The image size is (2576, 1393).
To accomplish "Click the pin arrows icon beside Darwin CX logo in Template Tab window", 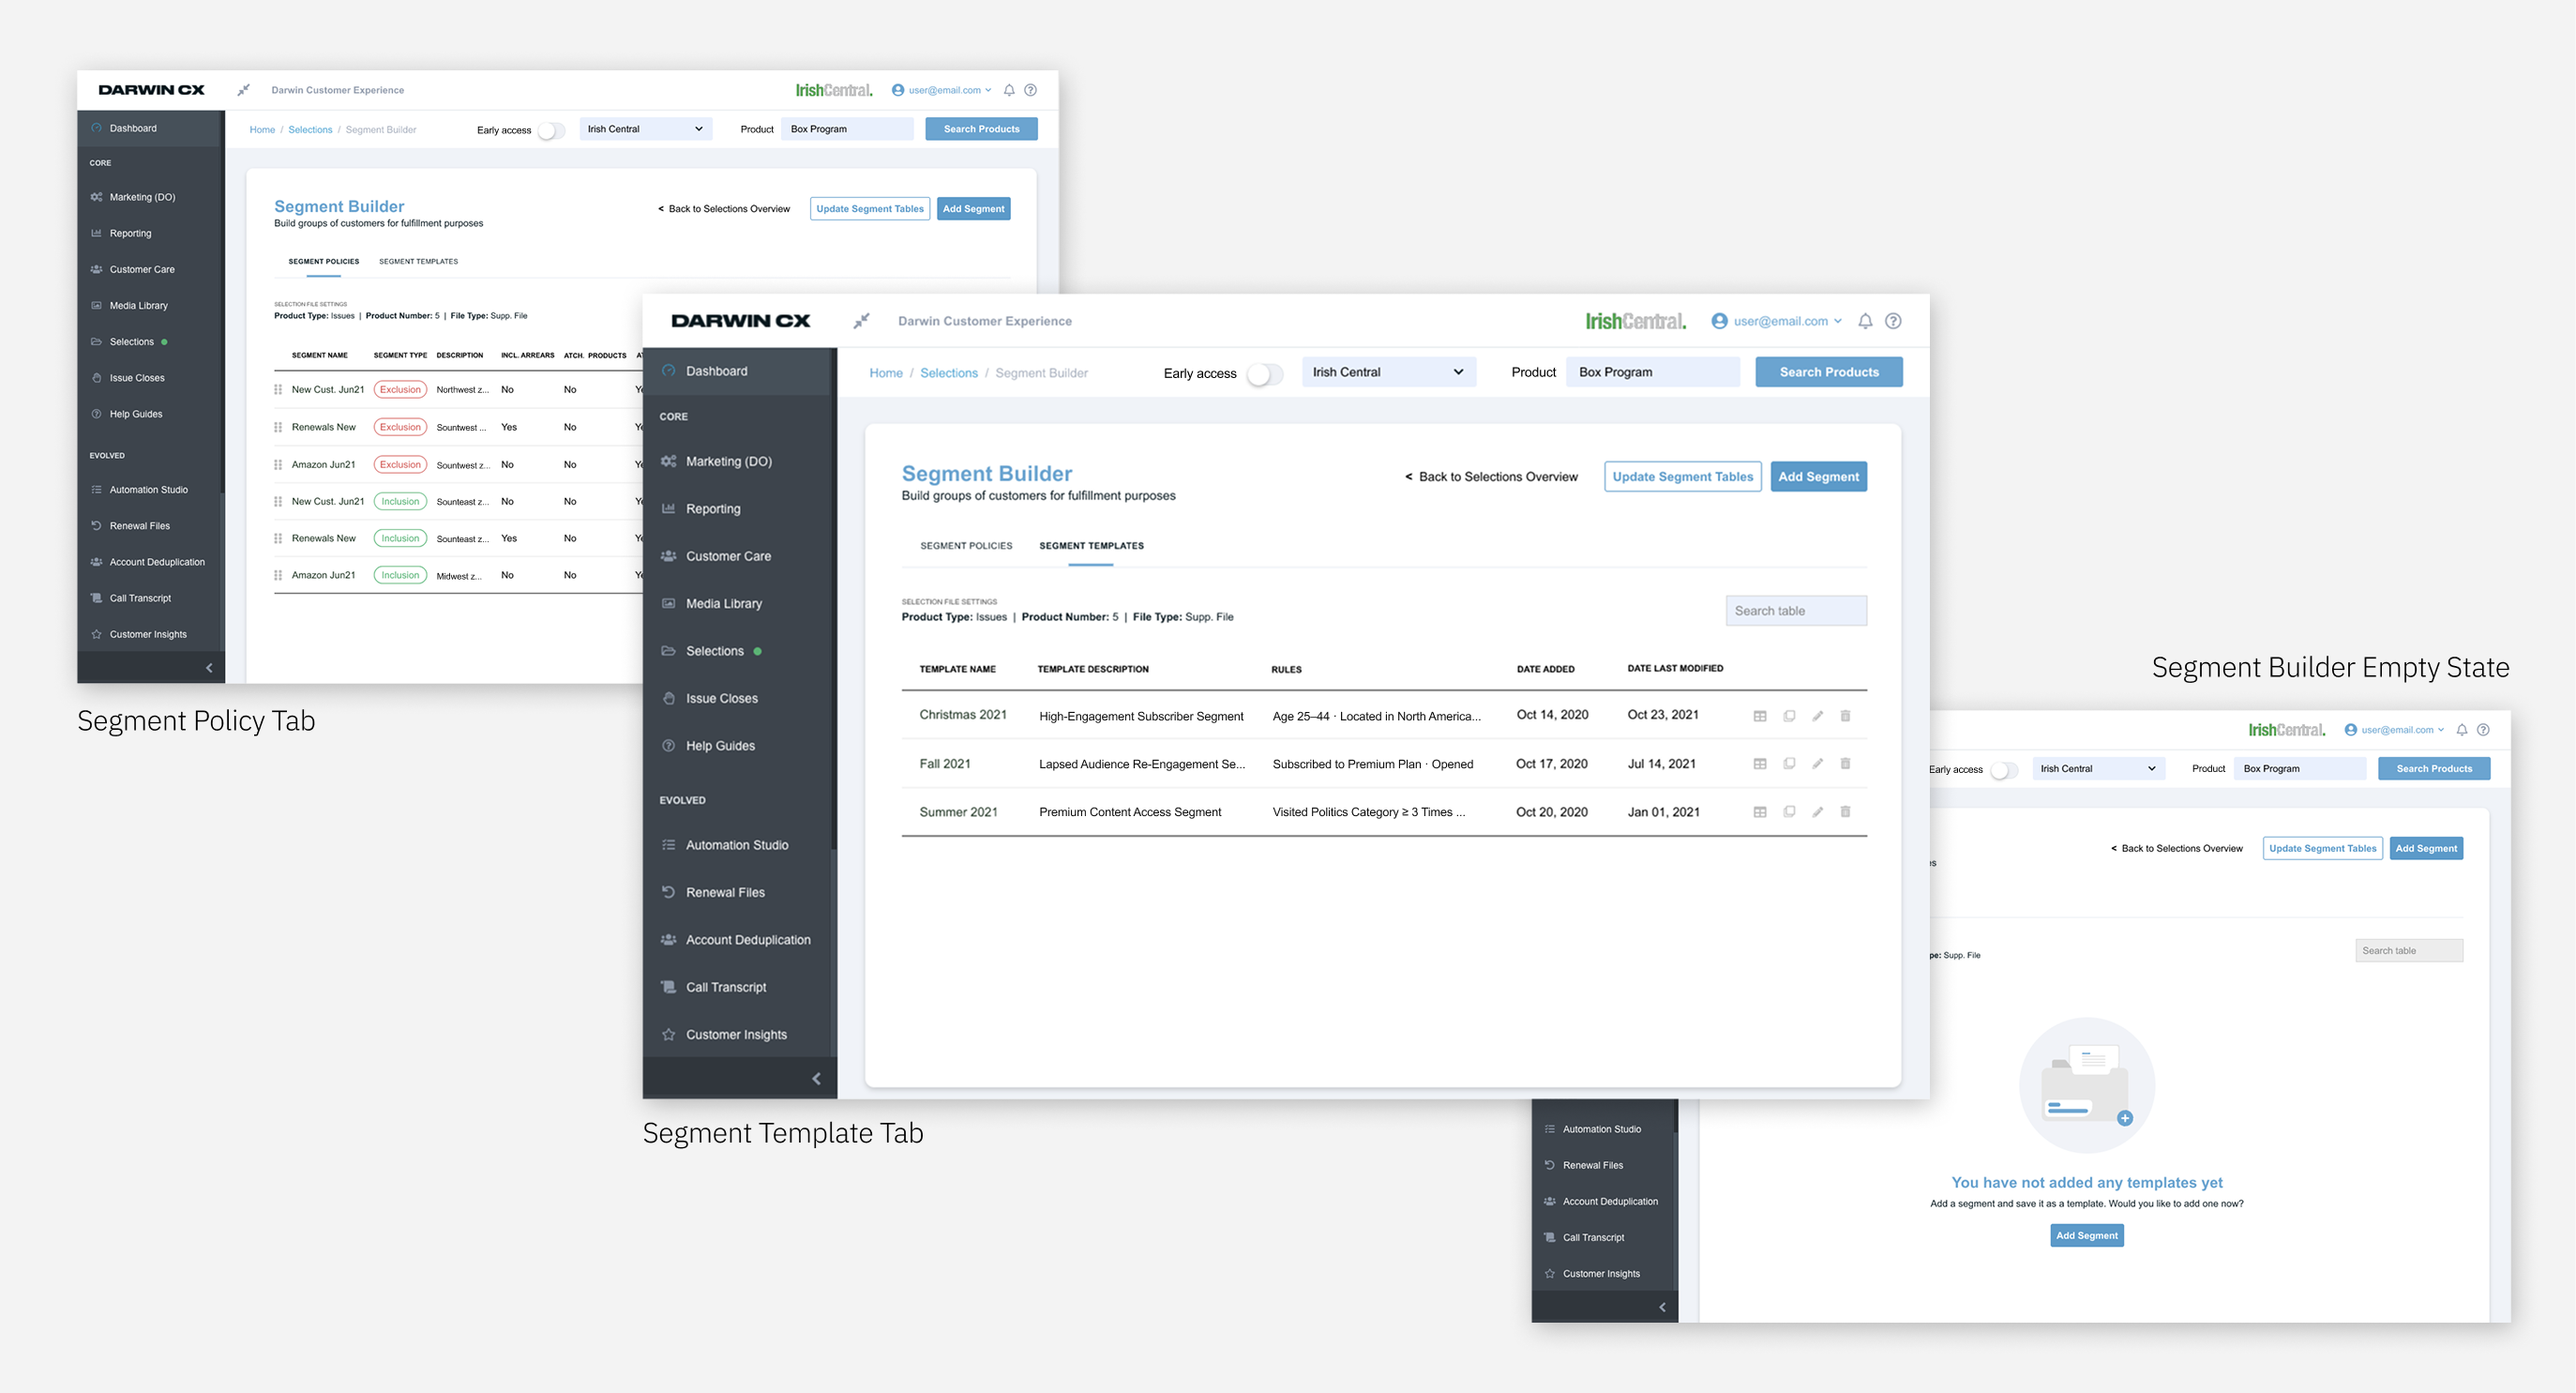I will pyautogui.click(x=861, y=321).
